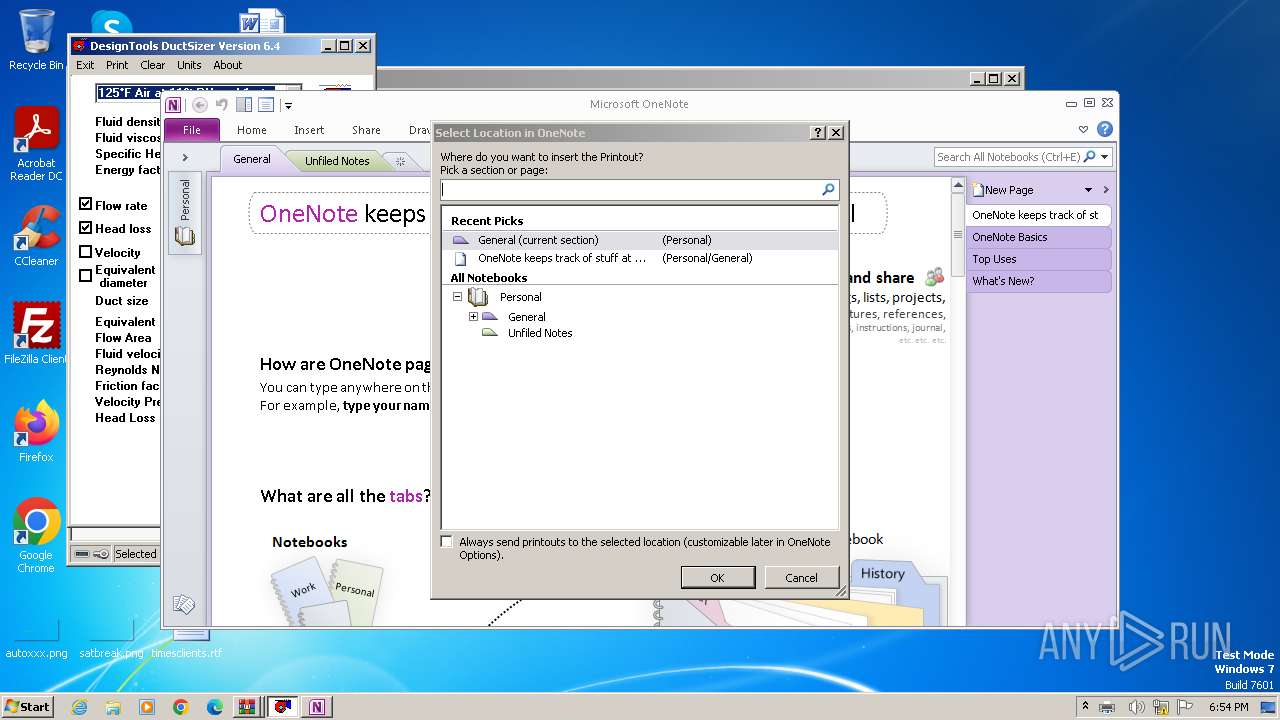Open the About menu in DuctSizer

[x=228, y=65]
